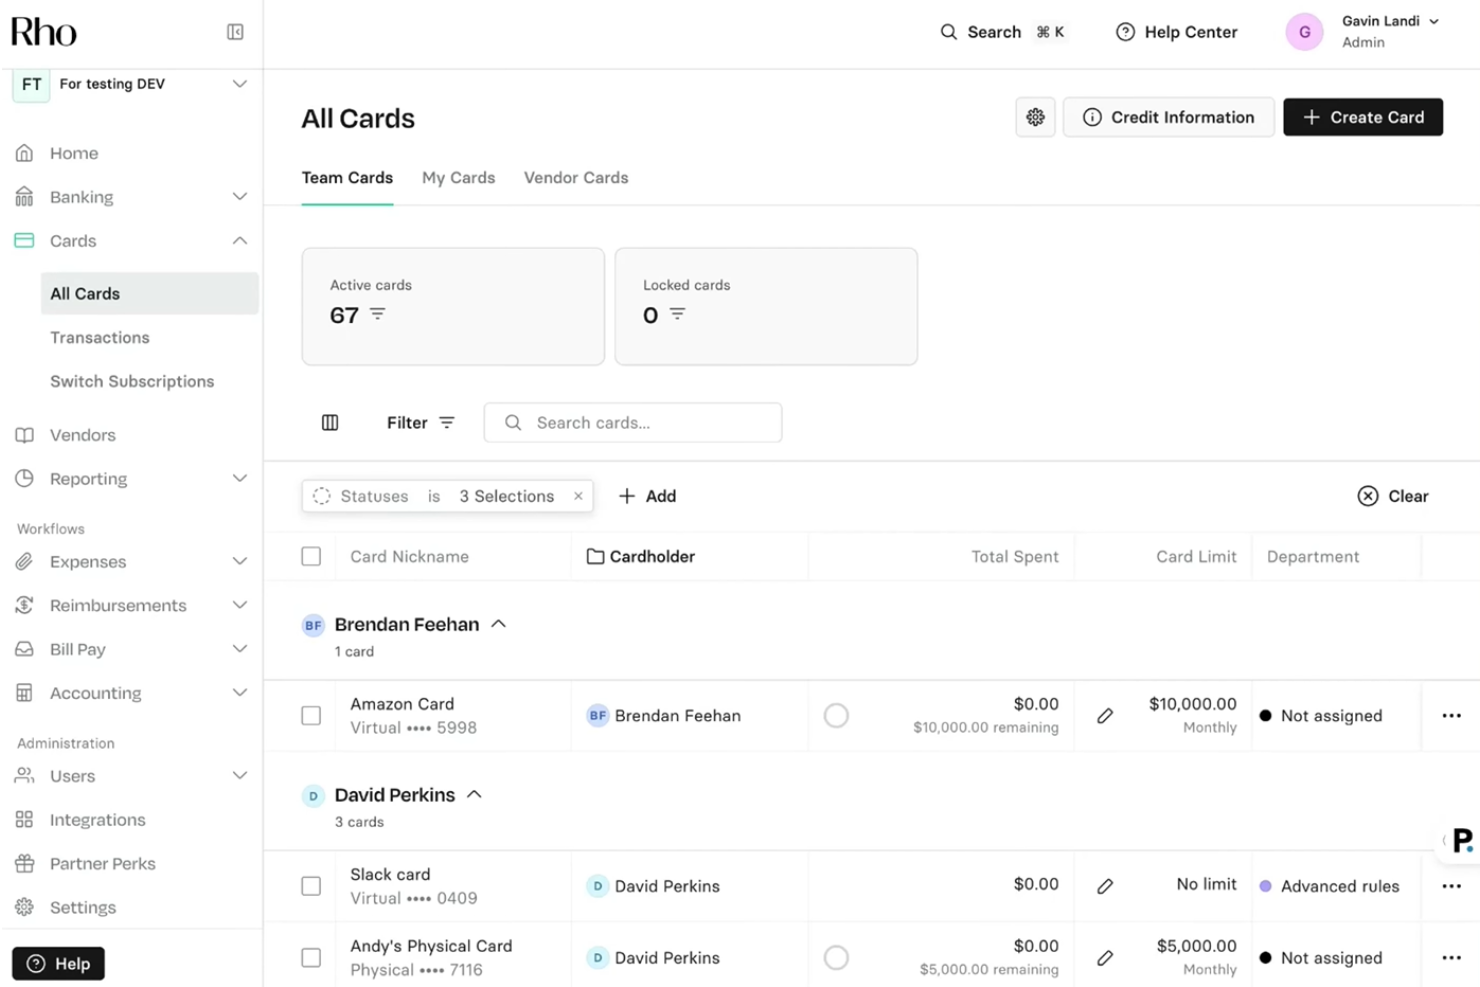Open the Vendor Cards tab
Image resolution: width=1480 pixels, height=987 pixels.
click(x=576, y=177)
